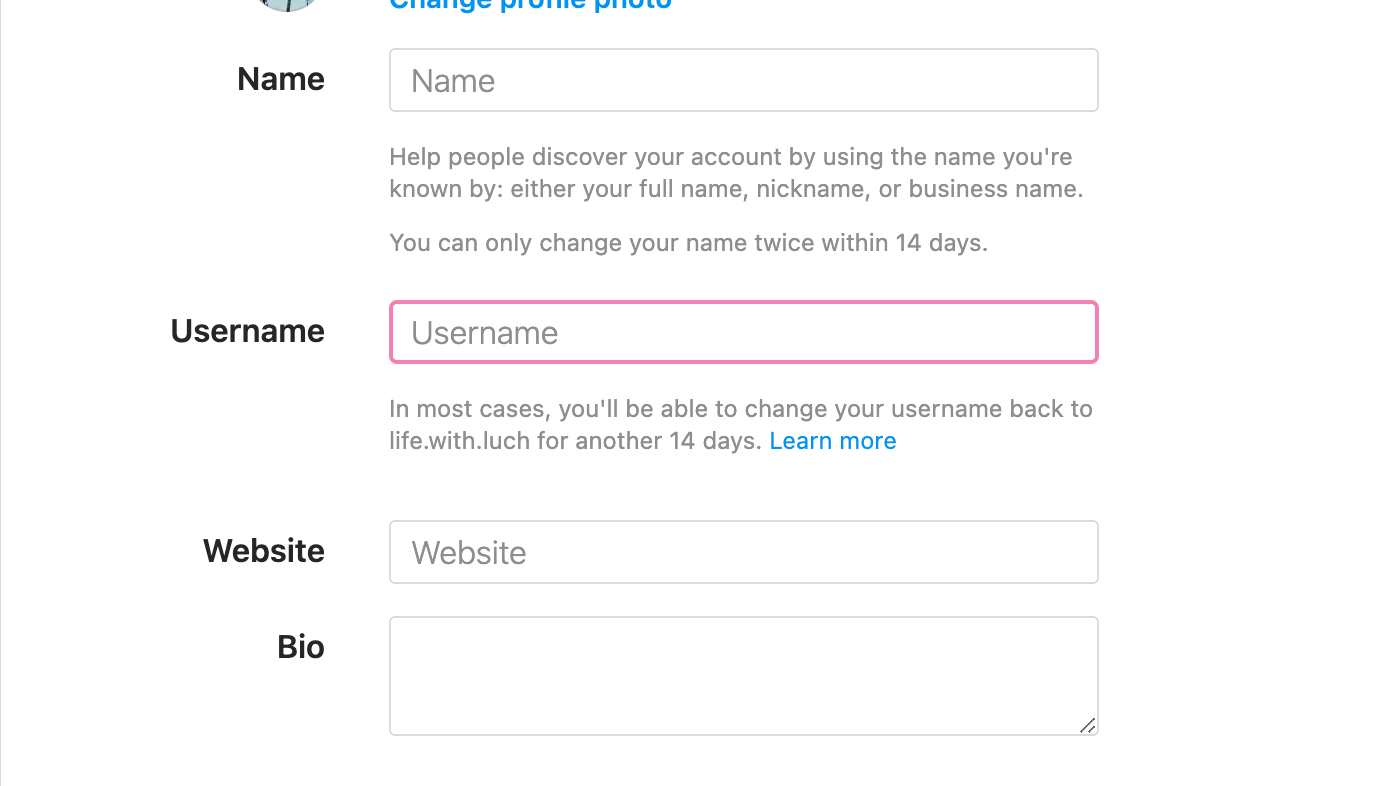Click the Bio label
This screenshot has width=1388, height=786.
point(300,646)
